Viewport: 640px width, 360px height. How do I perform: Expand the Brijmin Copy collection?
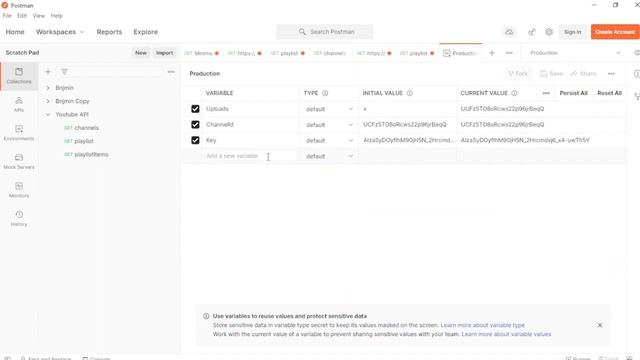tap(48, 101)
